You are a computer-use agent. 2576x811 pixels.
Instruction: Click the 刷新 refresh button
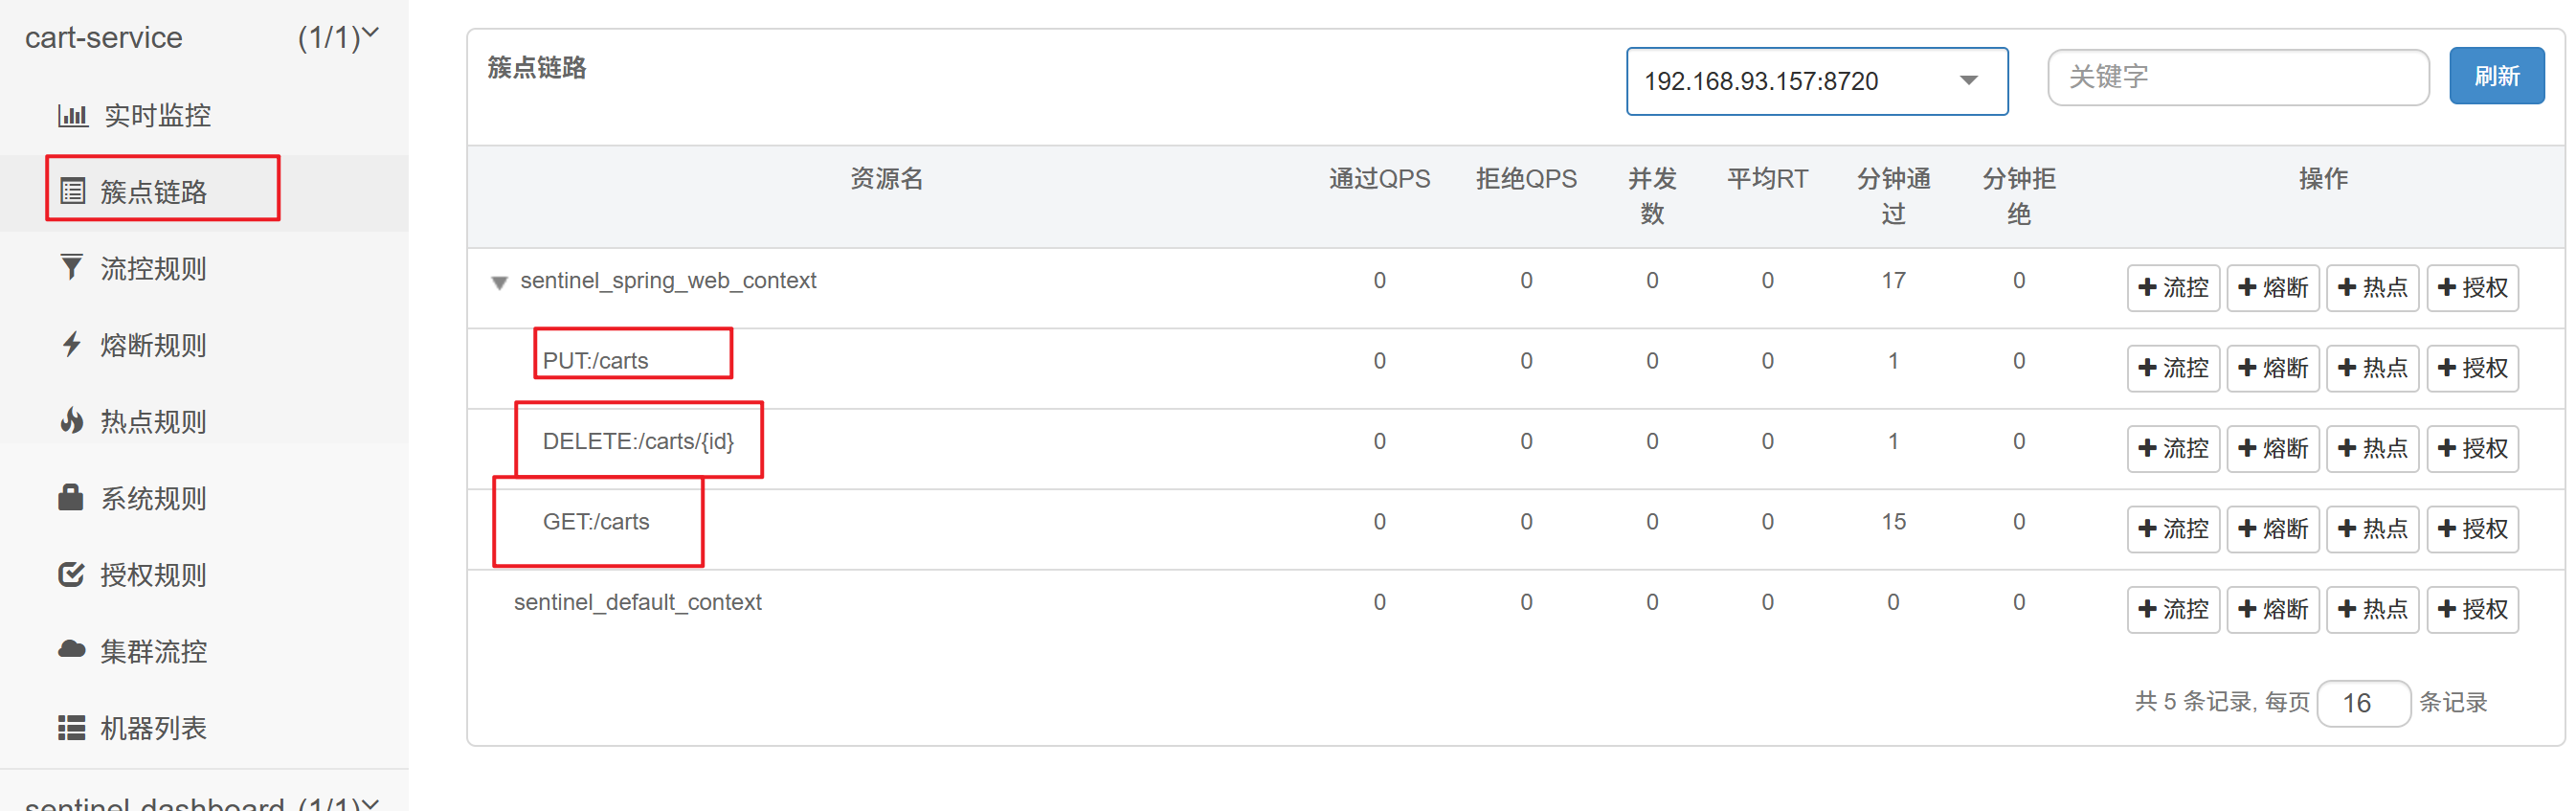(x=2496, y=76)
